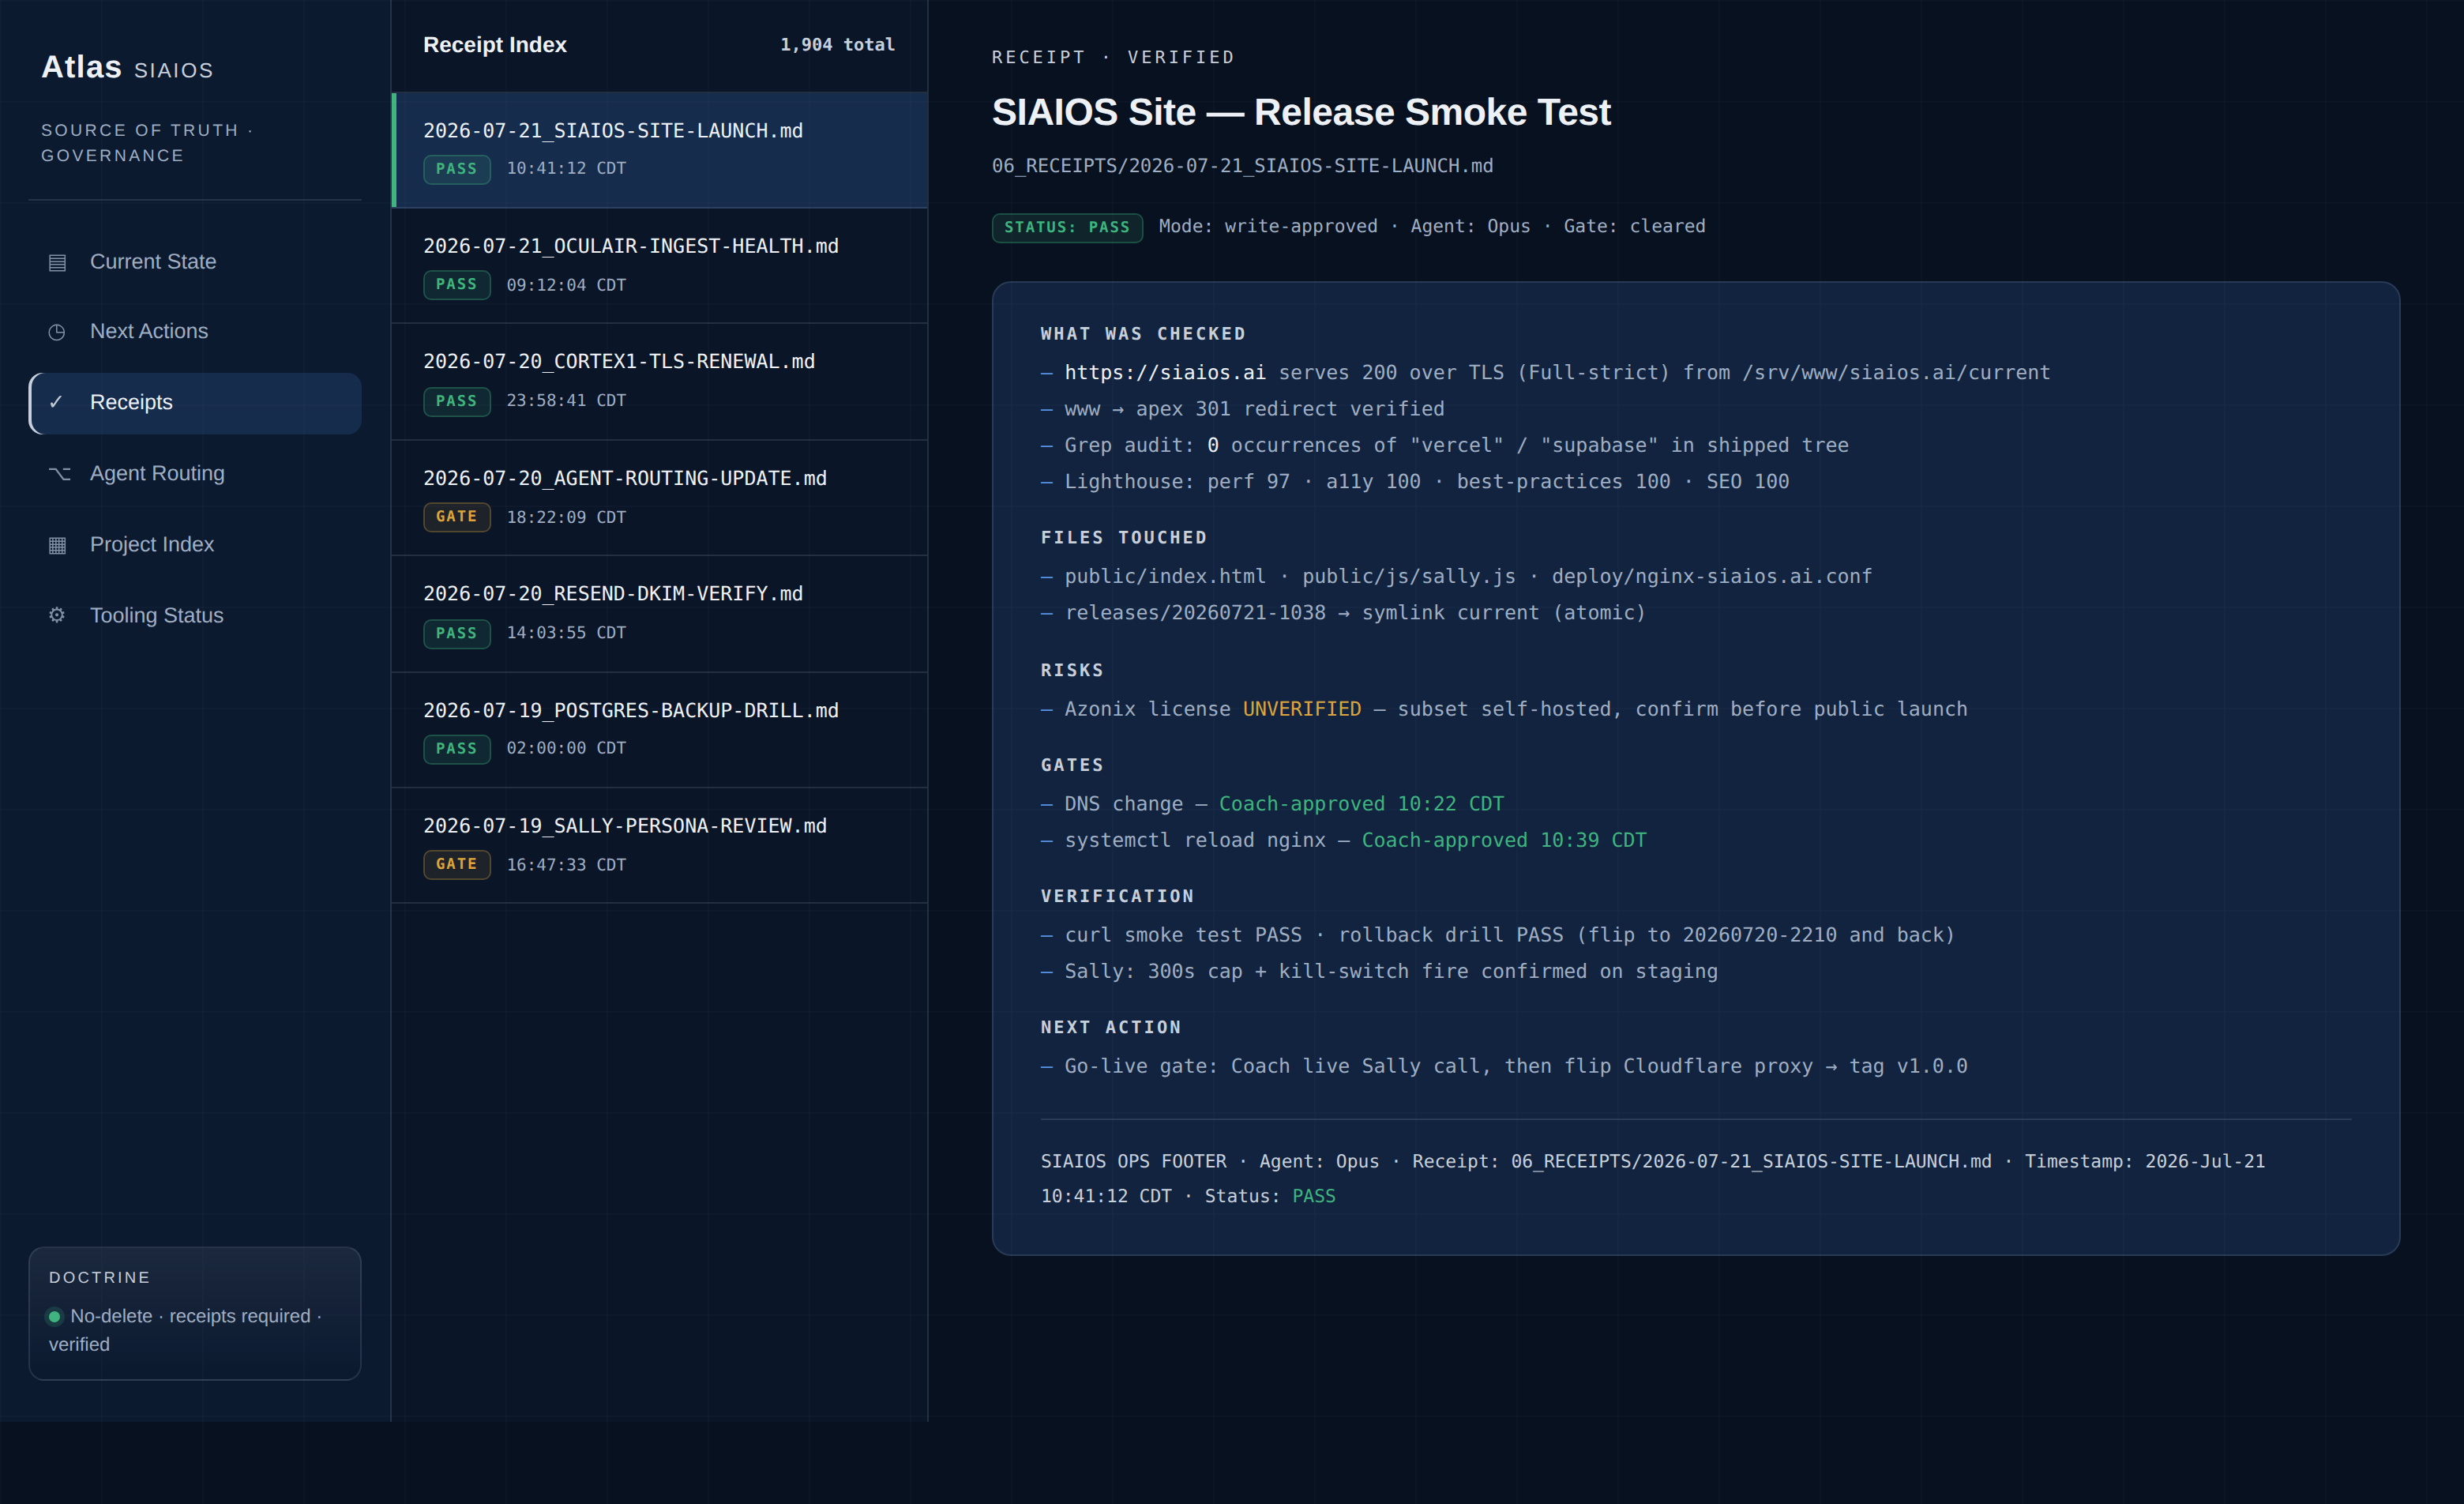
Task: Open receipt 2026-07-20_RESEND-DKIM-VERIFY.md
Action: [660, 613]
